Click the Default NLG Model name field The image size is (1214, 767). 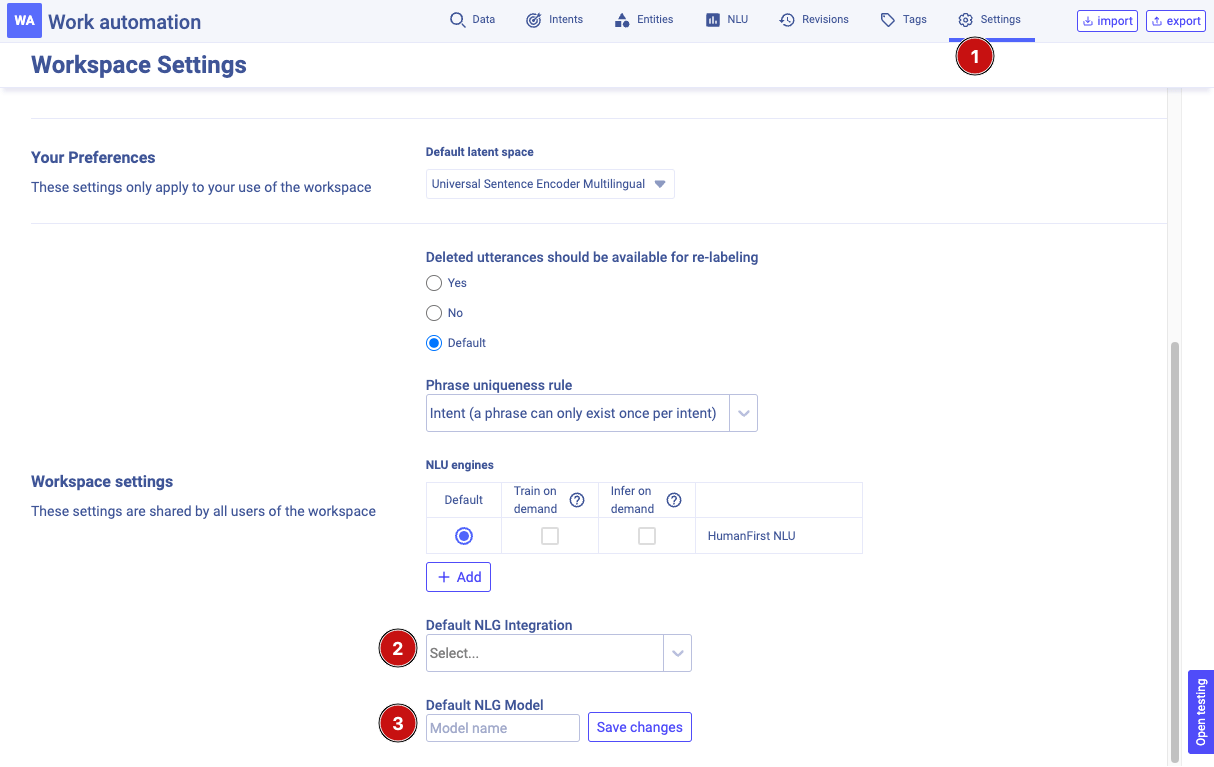tap(502, 727)
